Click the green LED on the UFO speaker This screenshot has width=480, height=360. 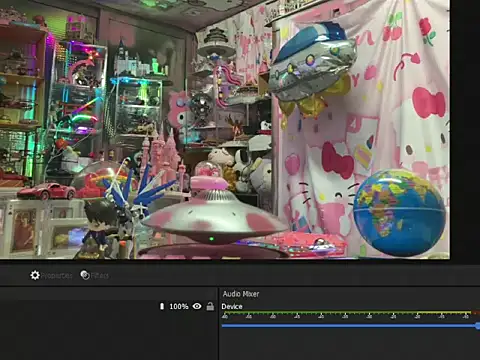click(211, 239)
